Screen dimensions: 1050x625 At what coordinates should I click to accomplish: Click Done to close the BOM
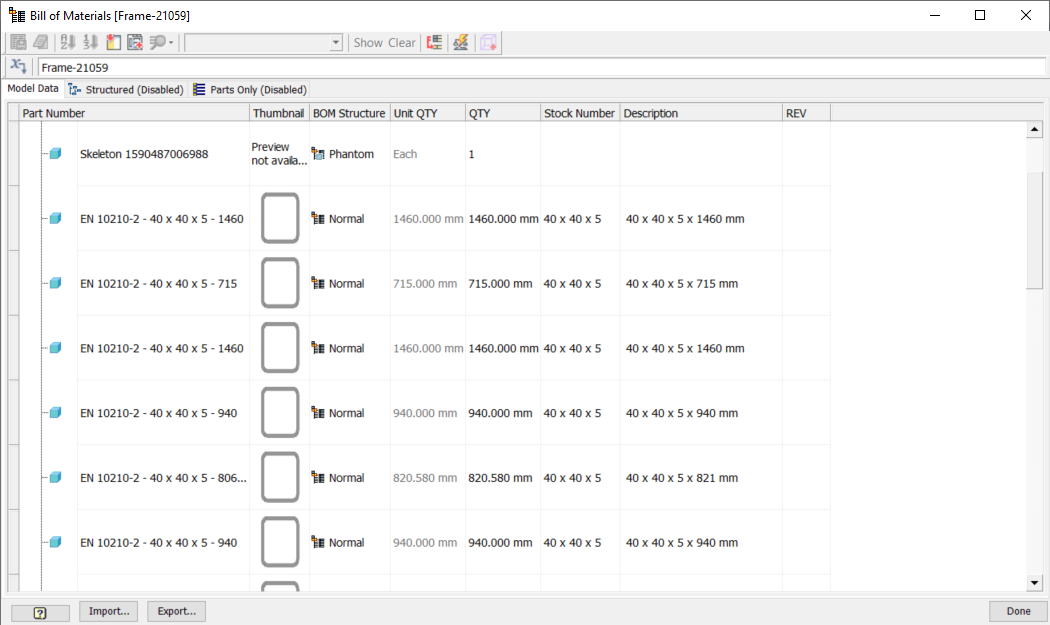[x=1017, y=611]
